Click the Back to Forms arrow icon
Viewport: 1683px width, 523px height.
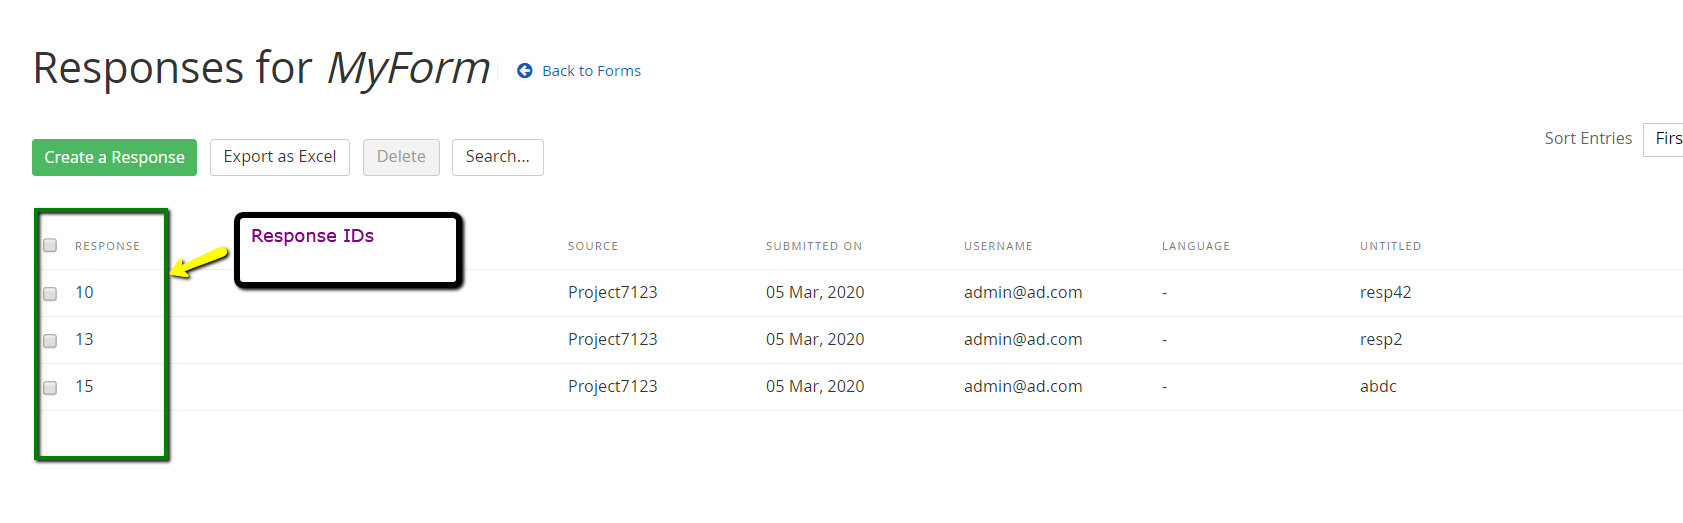[524, 71]
